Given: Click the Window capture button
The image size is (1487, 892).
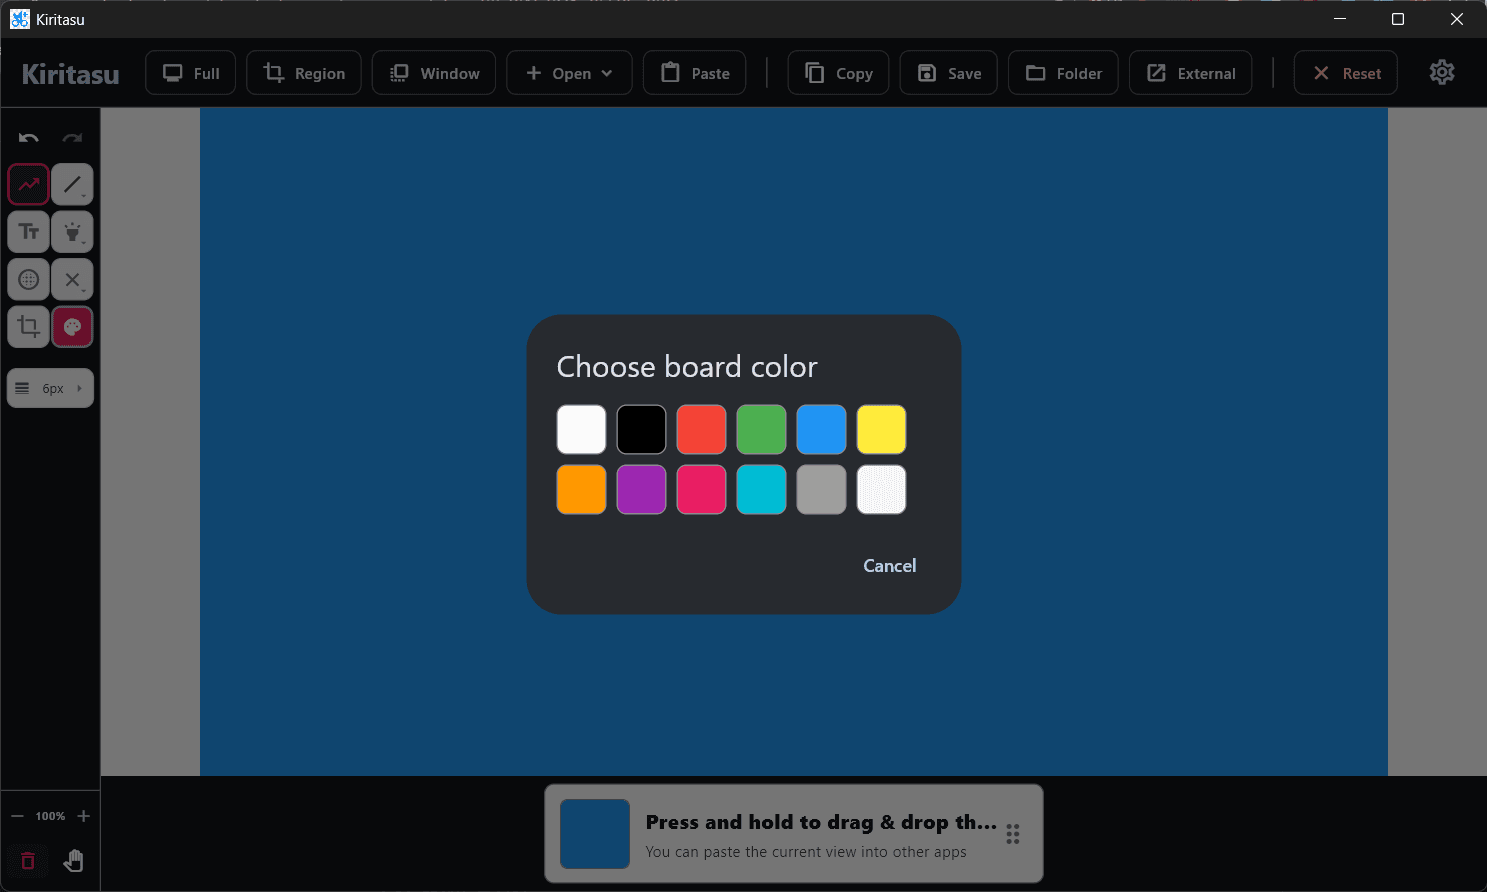Looking at the screenshot, I should pos(434,73).
